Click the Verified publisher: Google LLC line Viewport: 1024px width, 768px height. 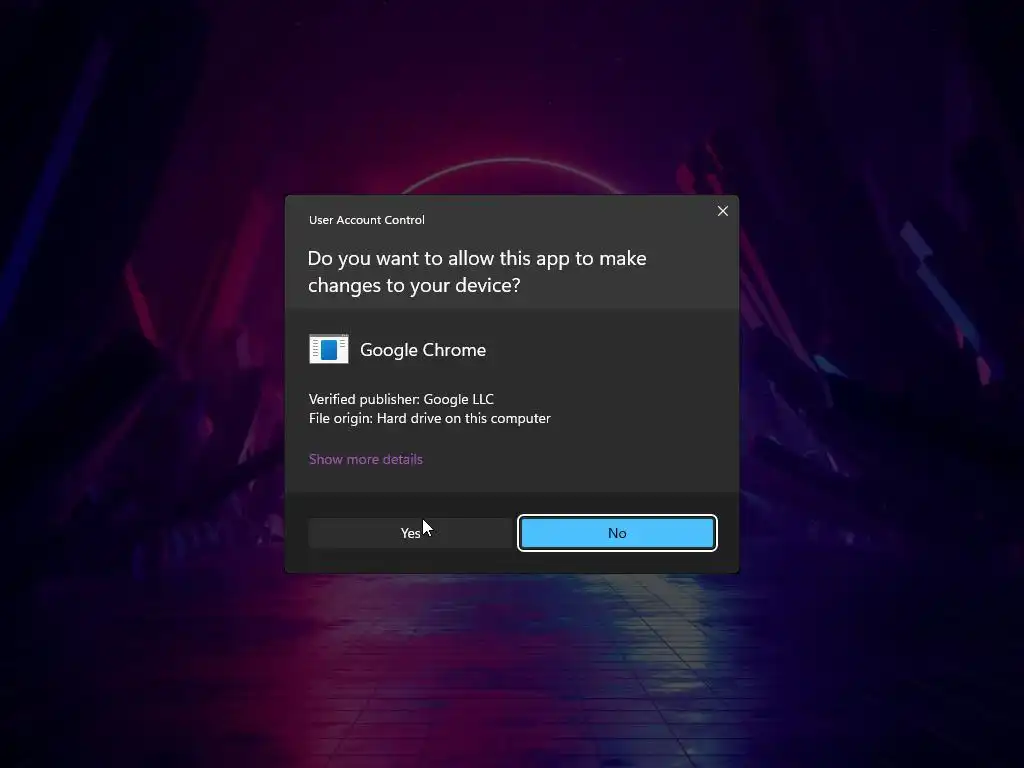401,399
